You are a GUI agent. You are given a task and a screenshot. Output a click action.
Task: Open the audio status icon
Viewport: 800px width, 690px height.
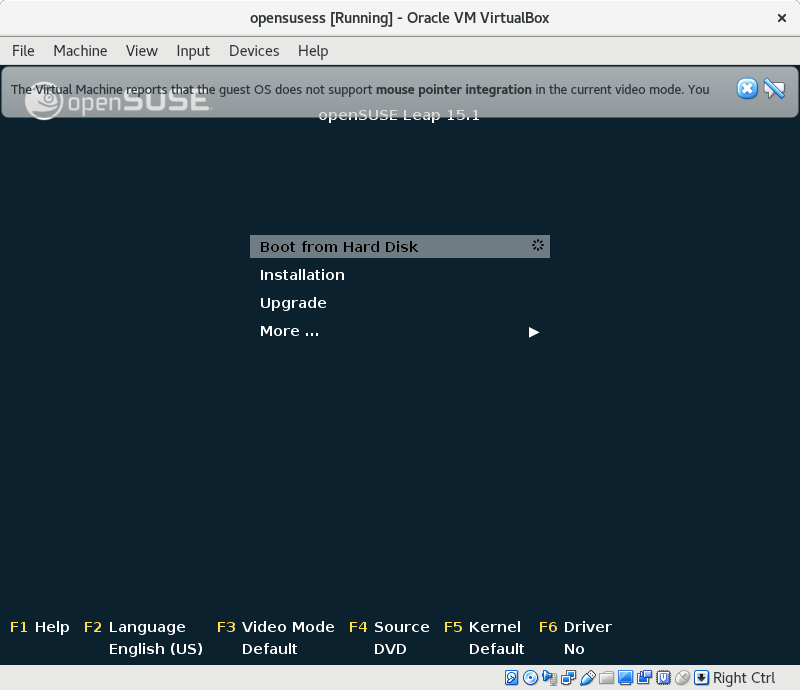click(550, 677)
